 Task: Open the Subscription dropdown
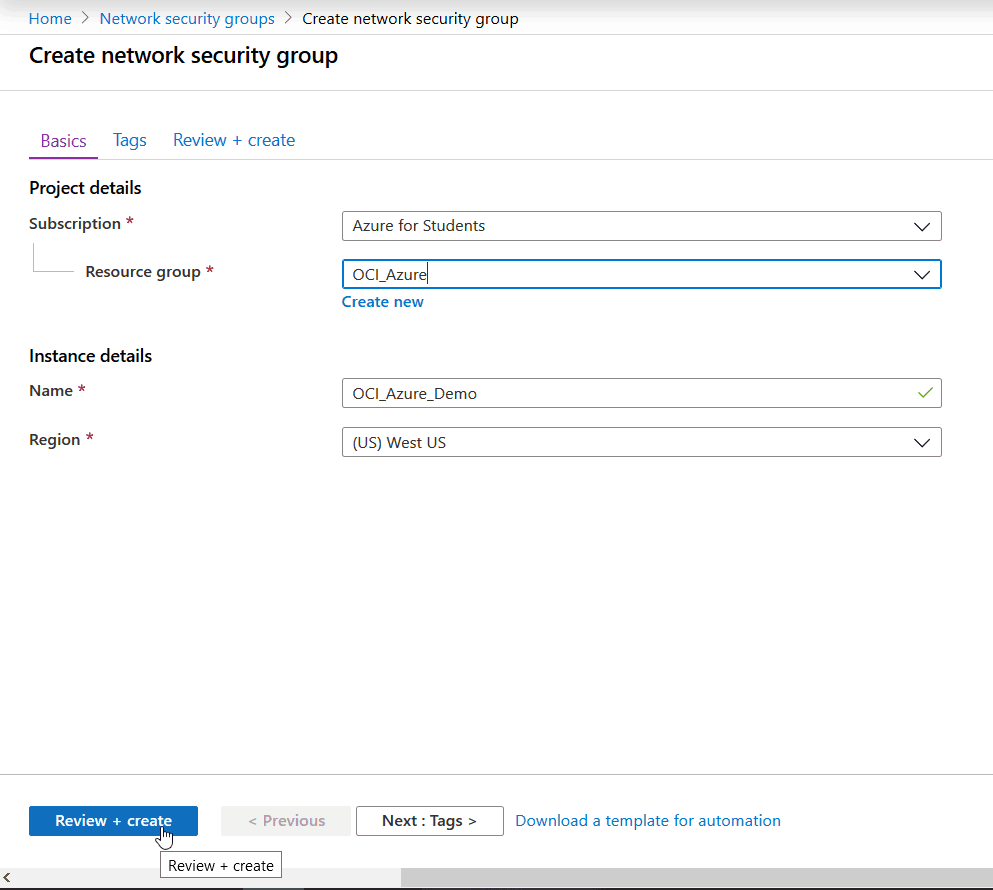[641, 226]
